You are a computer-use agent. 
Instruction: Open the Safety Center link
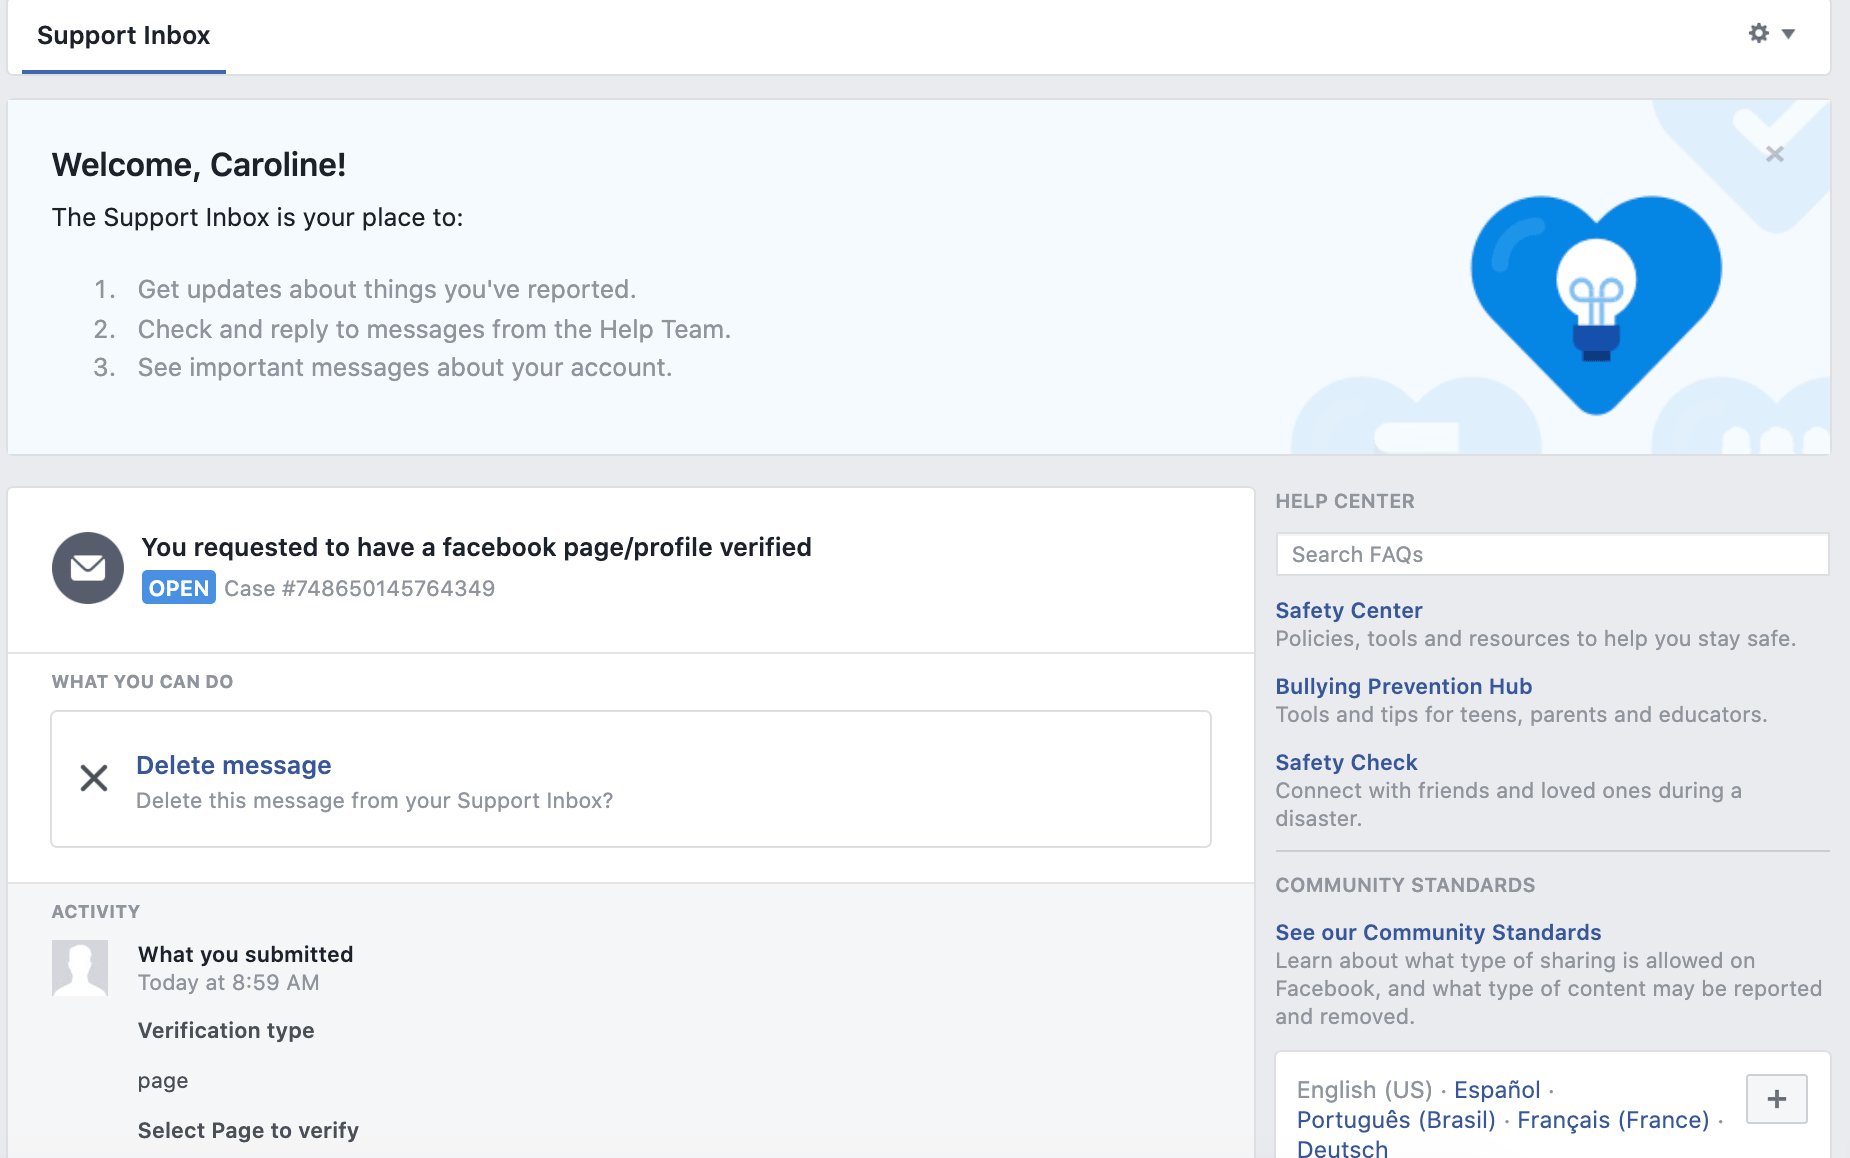[1348, 610]
